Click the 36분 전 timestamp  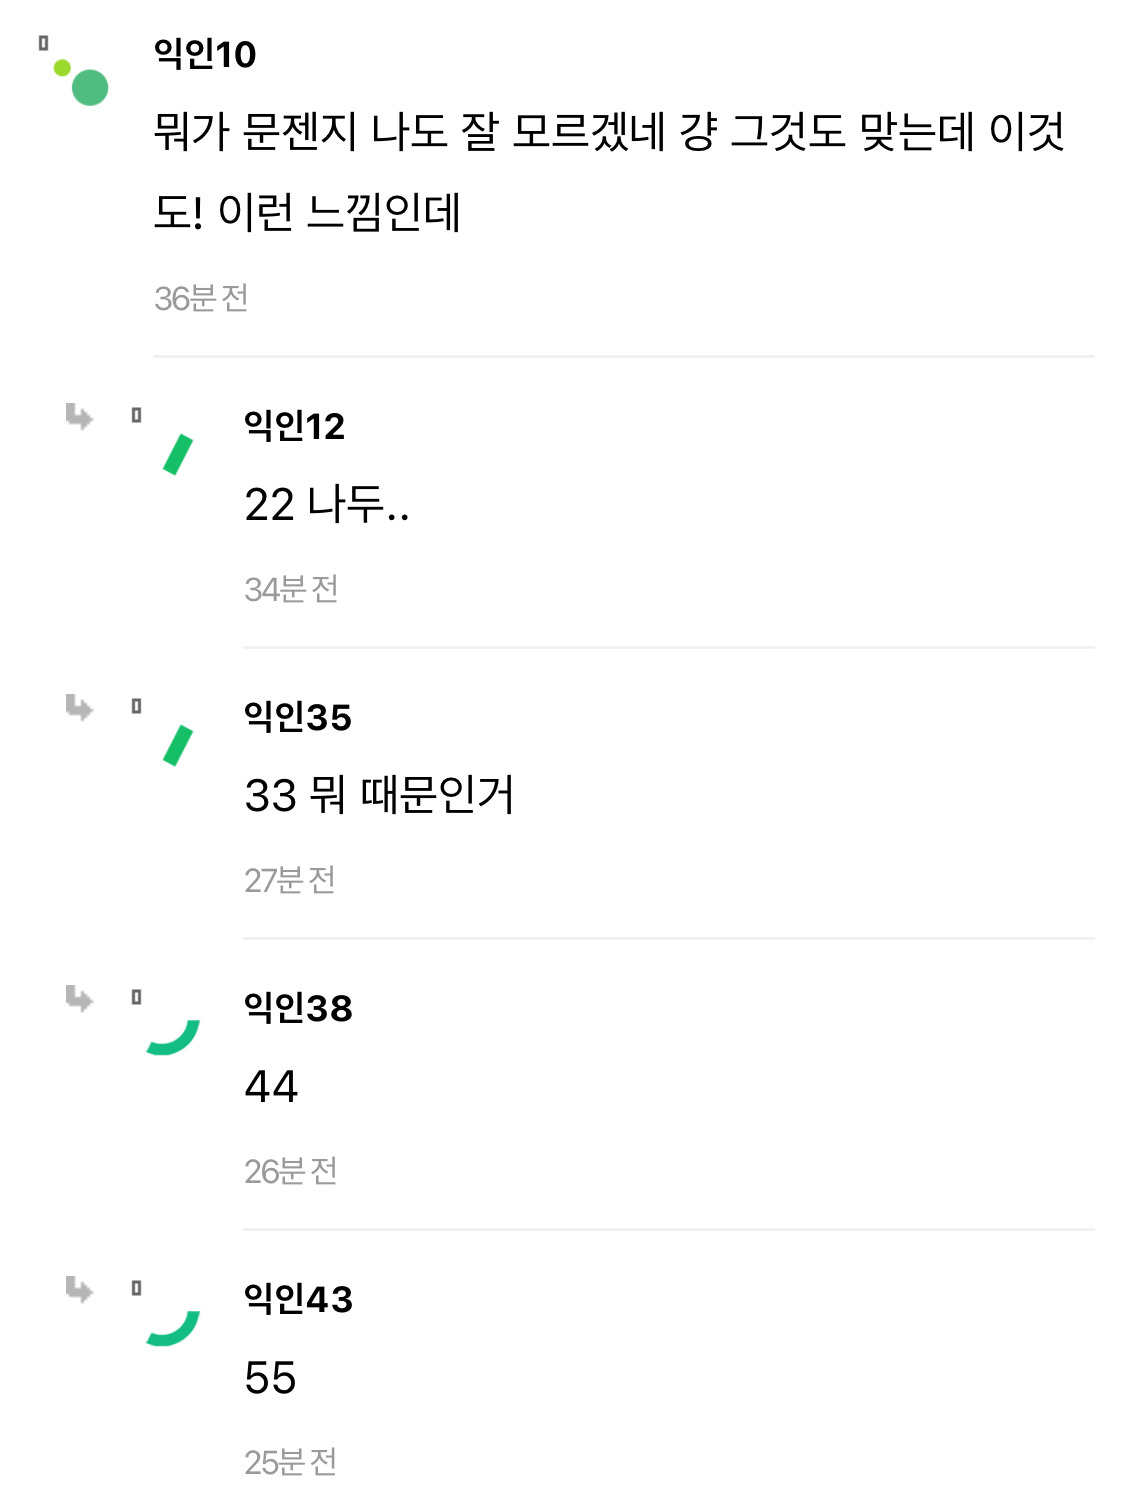[201, 298]
